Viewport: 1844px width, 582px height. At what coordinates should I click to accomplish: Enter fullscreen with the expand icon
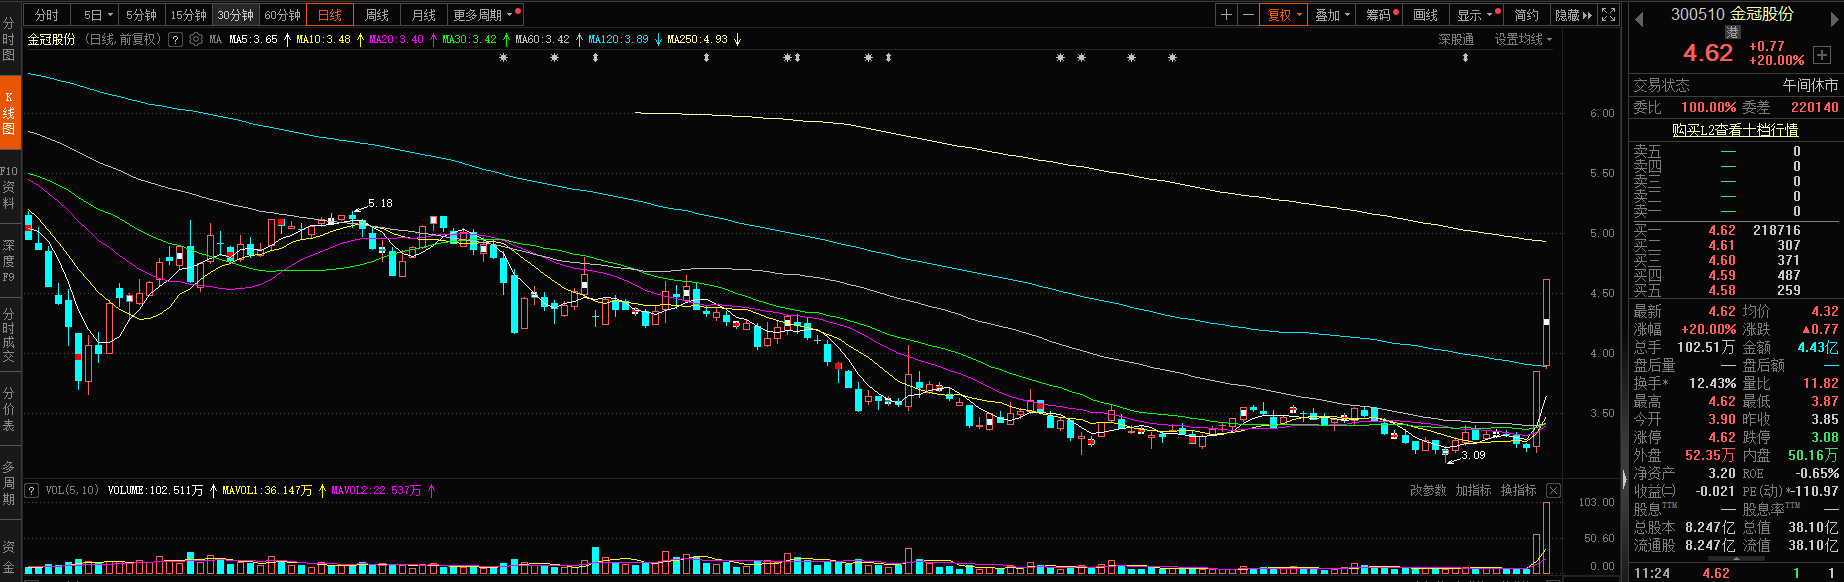tap(1608, 15)
